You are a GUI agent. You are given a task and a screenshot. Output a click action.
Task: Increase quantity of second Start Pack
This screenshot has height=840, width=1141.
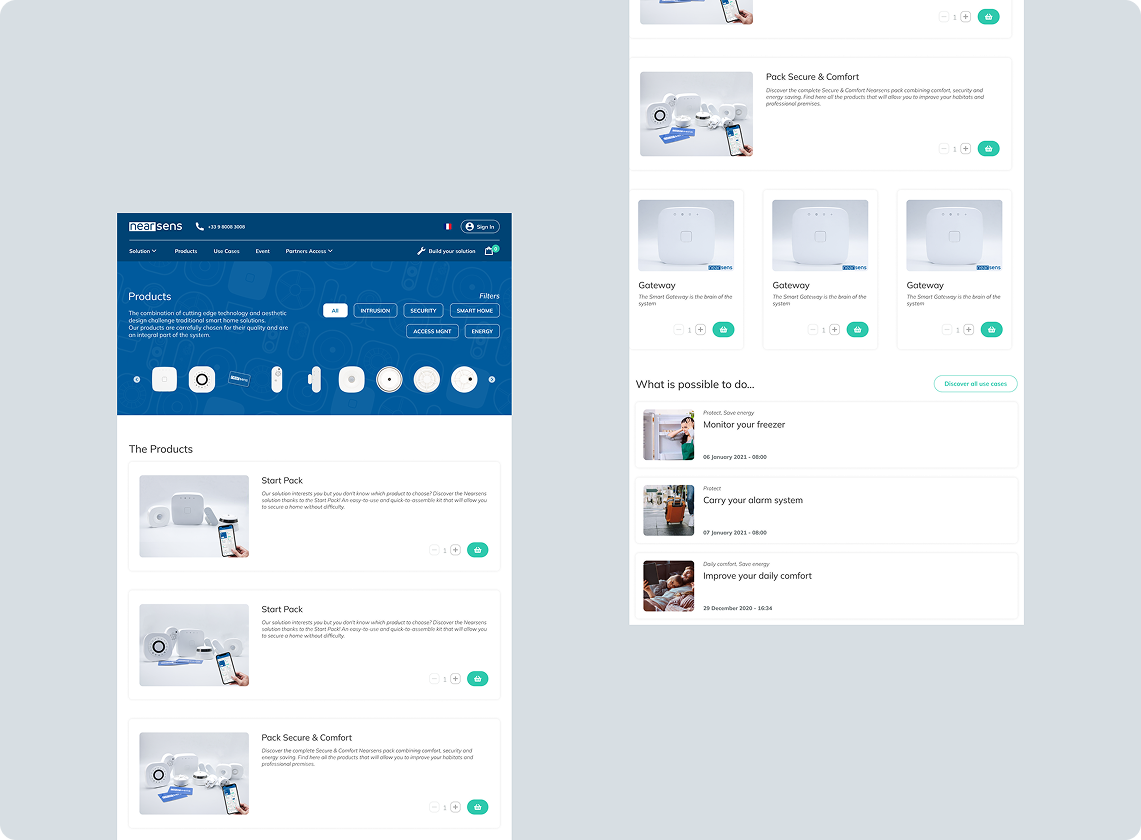(x=456, y=678)
